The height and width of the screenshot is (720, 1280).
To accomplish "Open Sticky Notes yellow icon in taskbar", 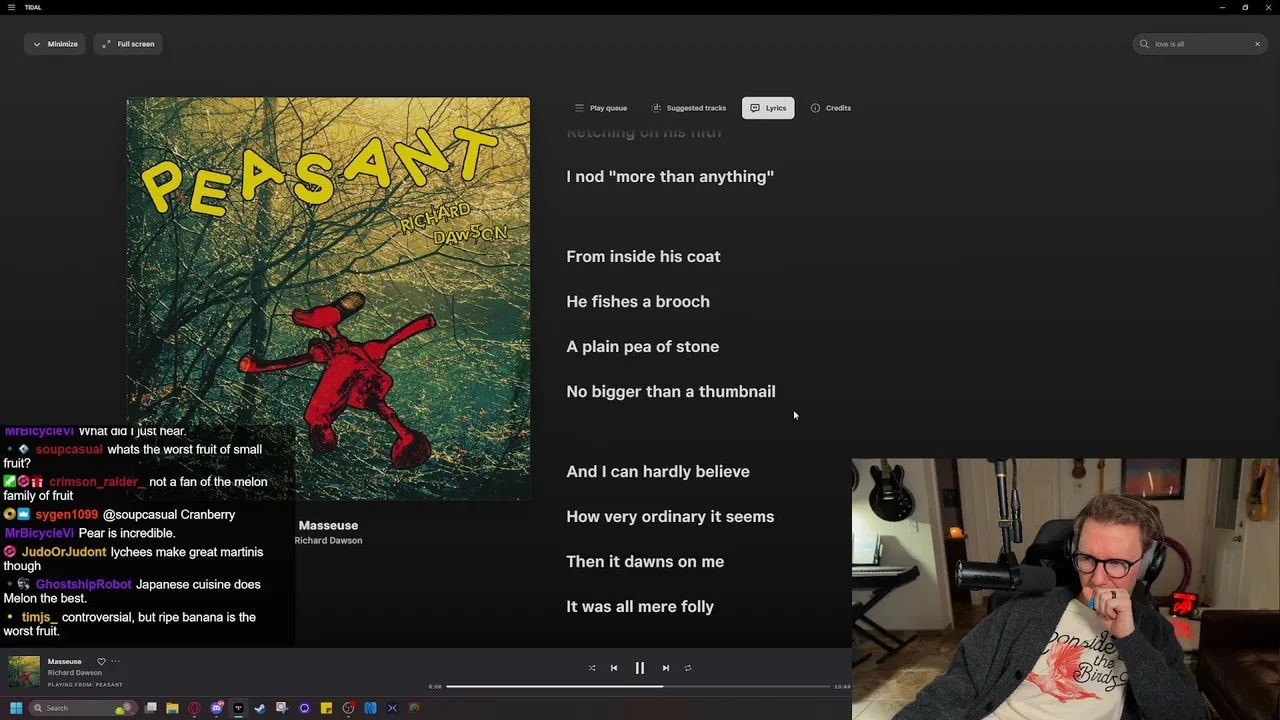I will [x=326, y=708].
